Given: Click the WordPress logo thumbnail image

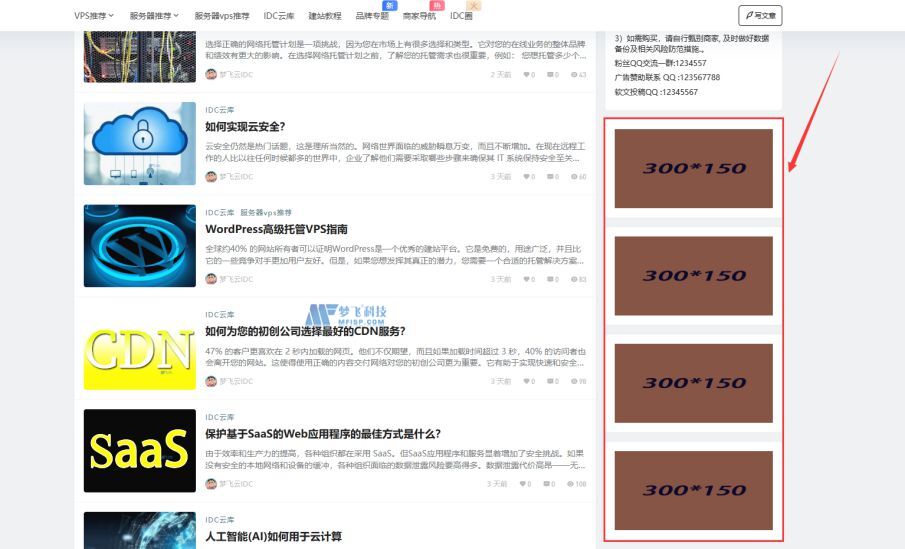Looking at the screenshot, I should click(140, 246).
